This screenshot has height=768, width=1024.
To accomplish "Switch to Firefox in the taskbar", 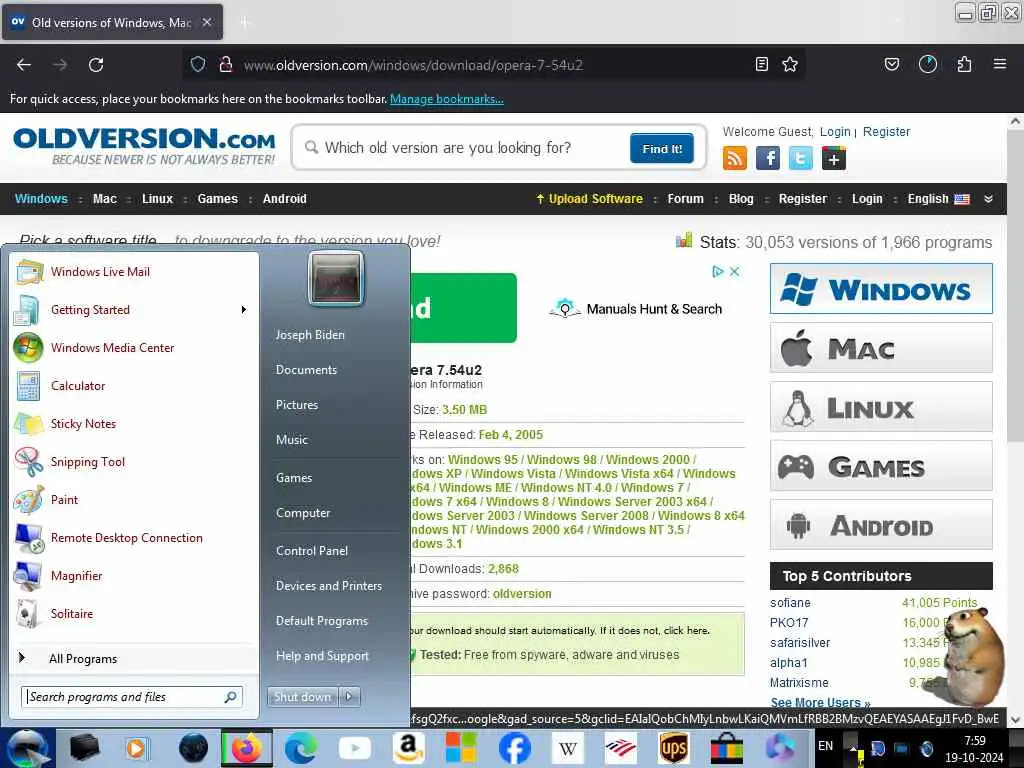I will 247,748.
